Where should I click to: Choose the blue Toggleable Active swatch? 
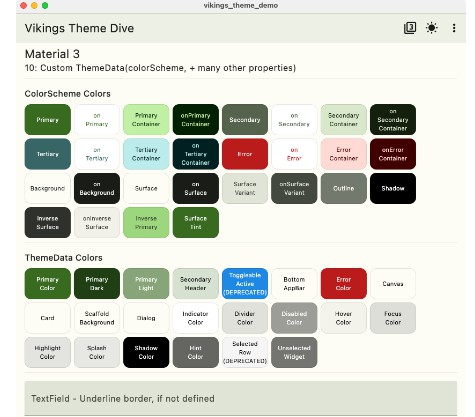point(245,284)
